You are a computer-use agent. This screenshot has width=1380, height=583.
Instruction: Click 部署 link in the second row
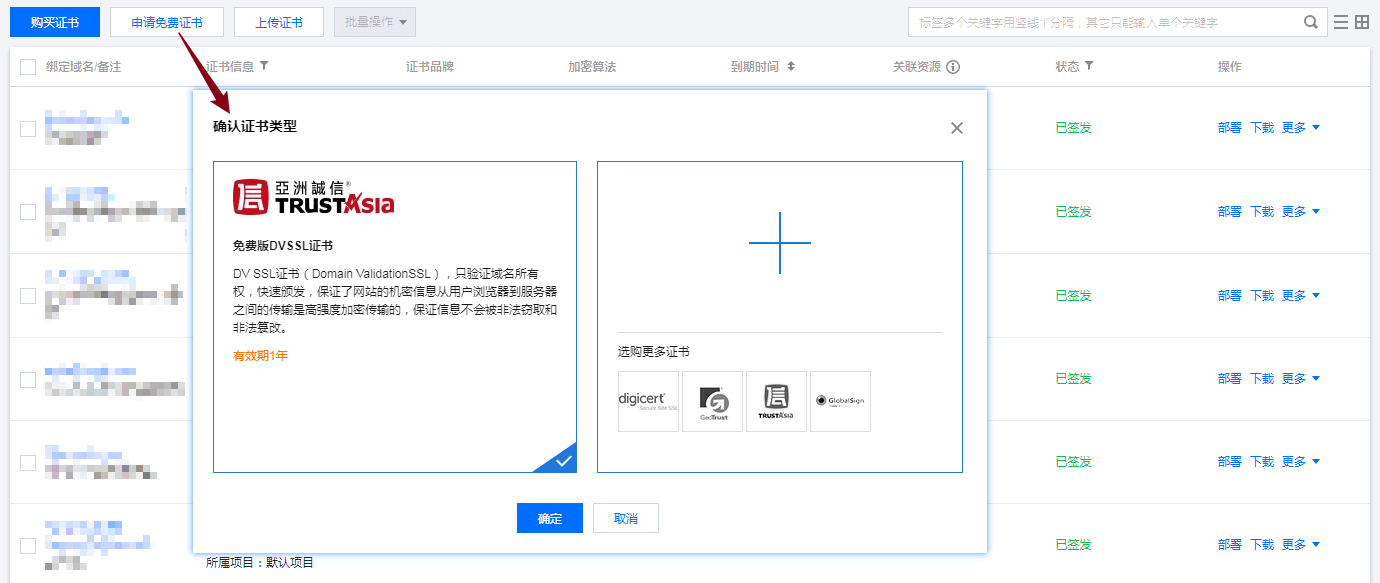pyautogui.click(x=1230, y=212)
